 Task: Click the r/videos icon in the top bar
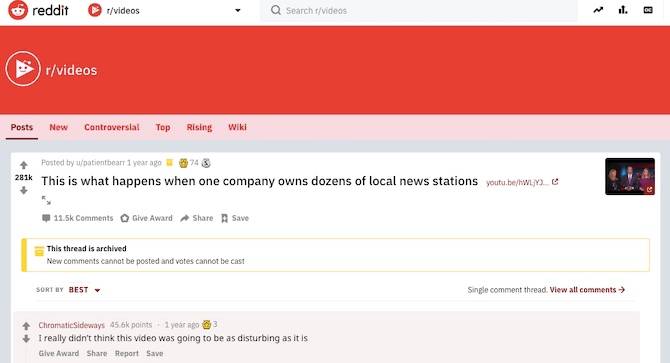click(x=95, y=10)
